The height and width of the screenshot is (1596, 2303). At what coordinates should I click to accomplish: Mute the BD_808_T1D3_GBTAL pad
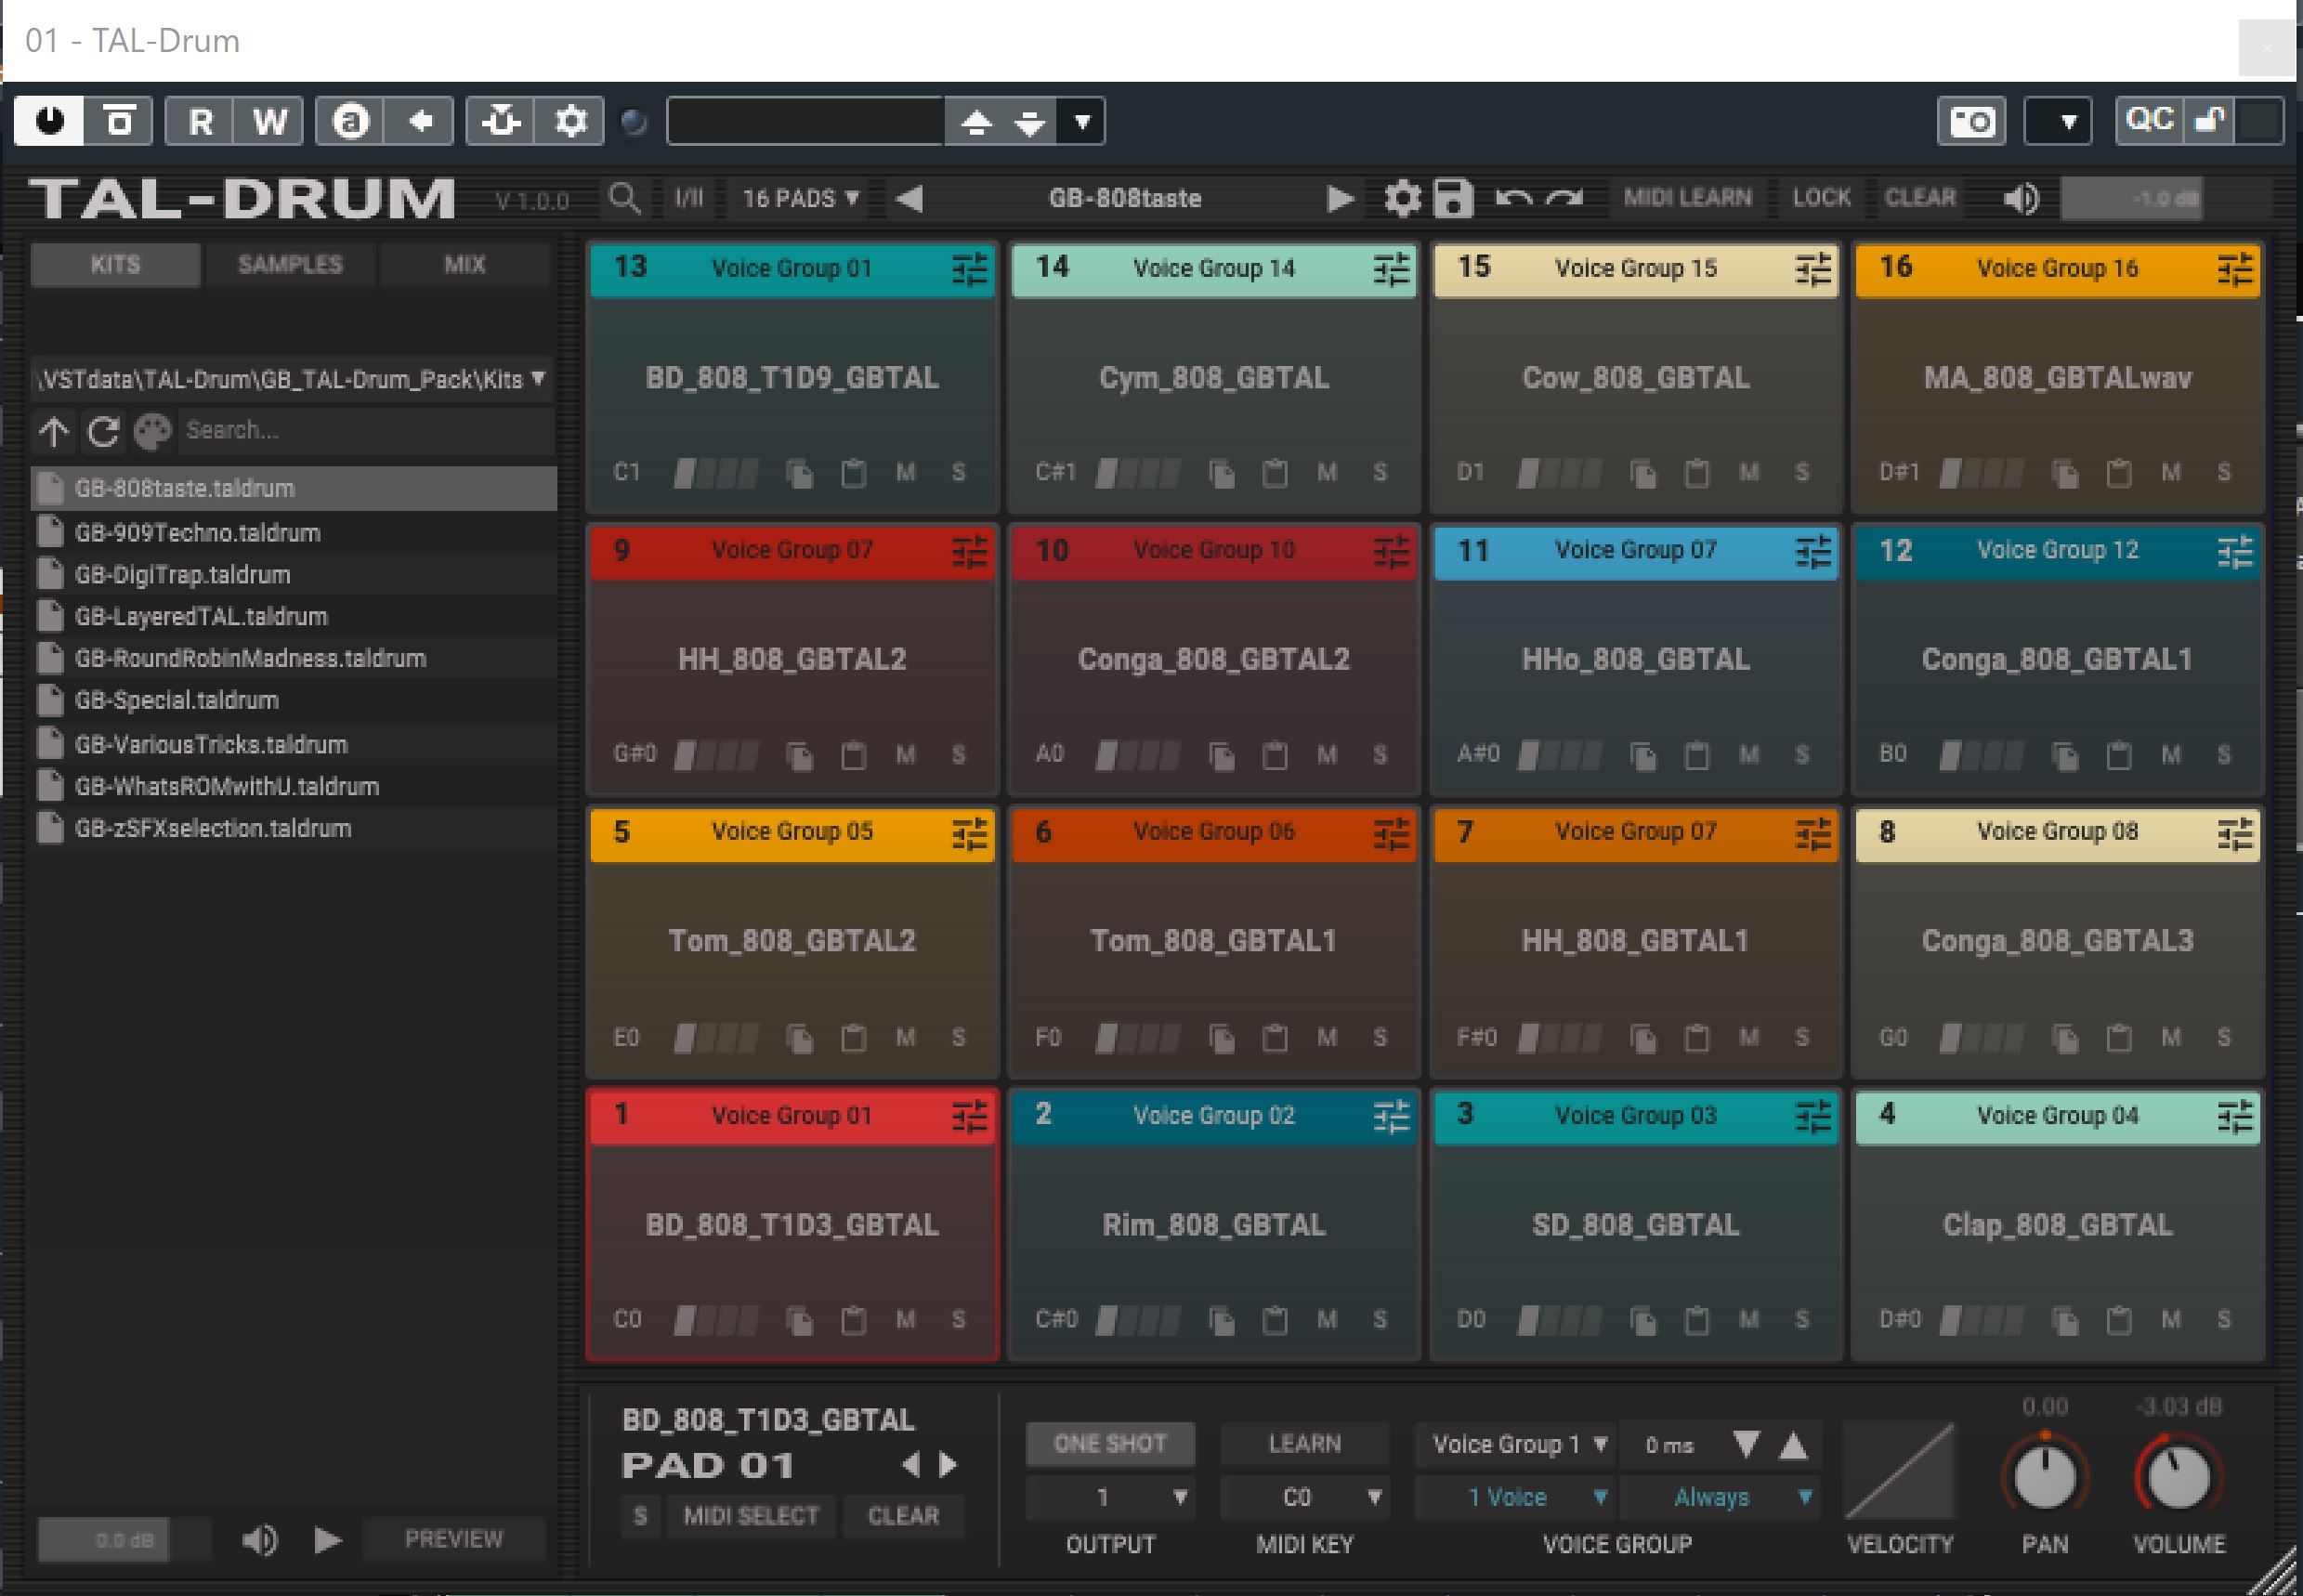(906, 1320)
